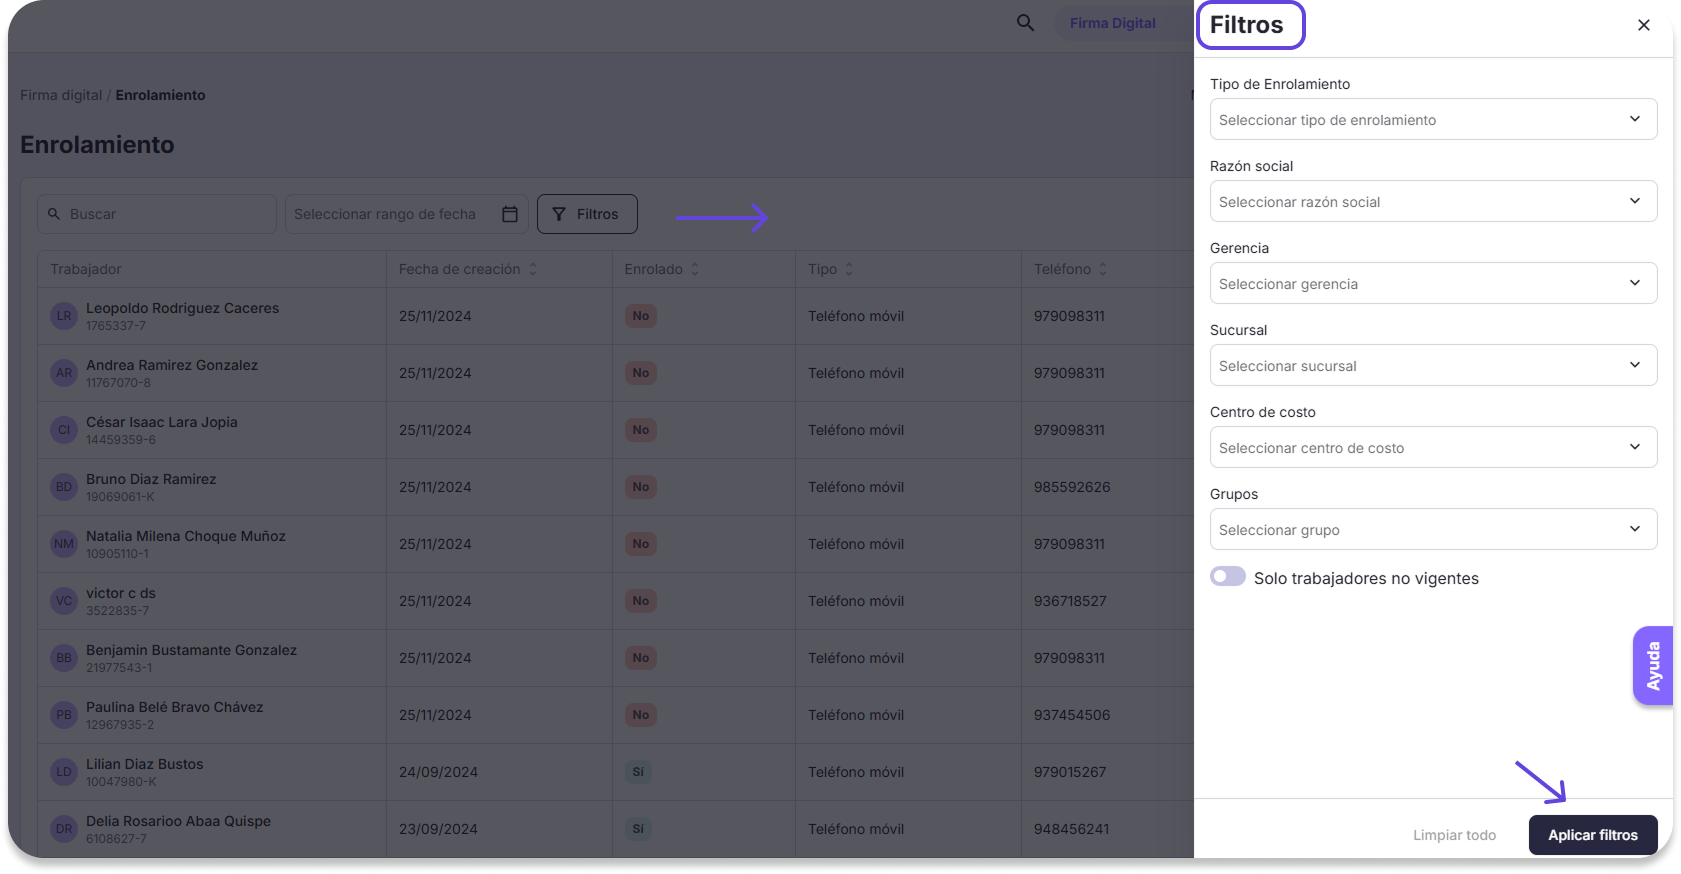Screen dimensions: 1681x874
Task: Select worker Leopoldo Rodriguez Caceres
Action: coord(182,308)
